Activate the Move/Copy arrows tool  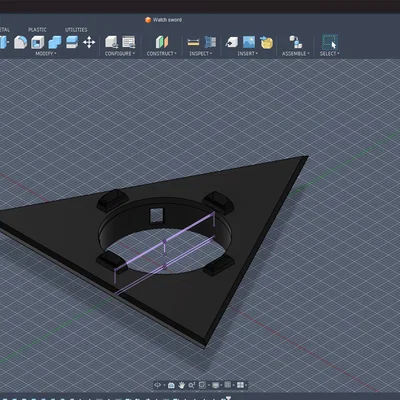point(89,42)
